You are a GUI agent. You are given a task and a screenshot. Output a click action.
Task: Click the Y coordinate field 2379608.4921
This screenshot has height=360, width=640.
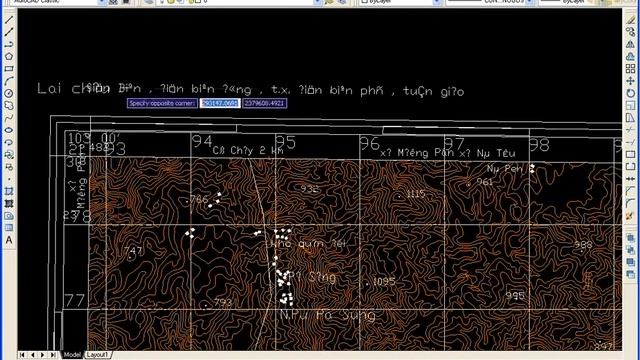(264, 103)
